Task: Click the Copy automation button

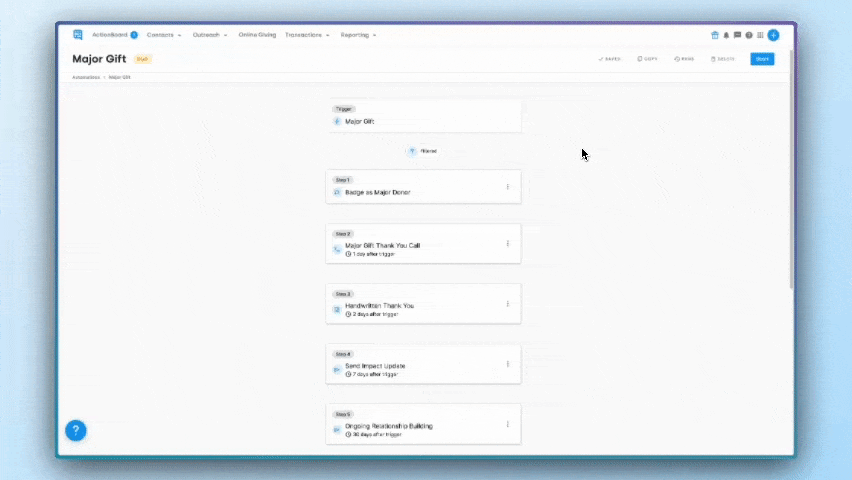Action: 647,59
